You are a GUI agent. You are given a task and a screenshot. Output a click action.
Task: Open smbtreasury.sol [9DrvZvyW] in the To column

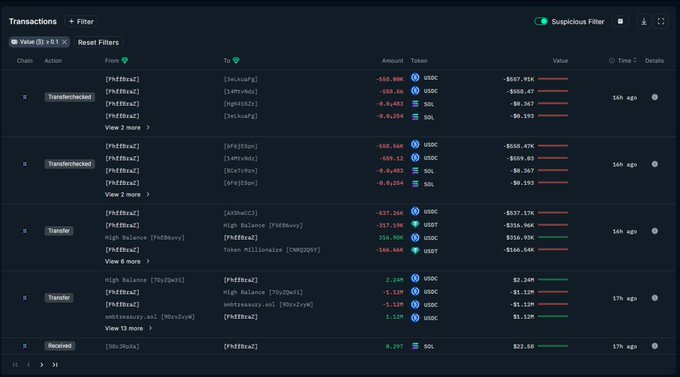(268, 304)
